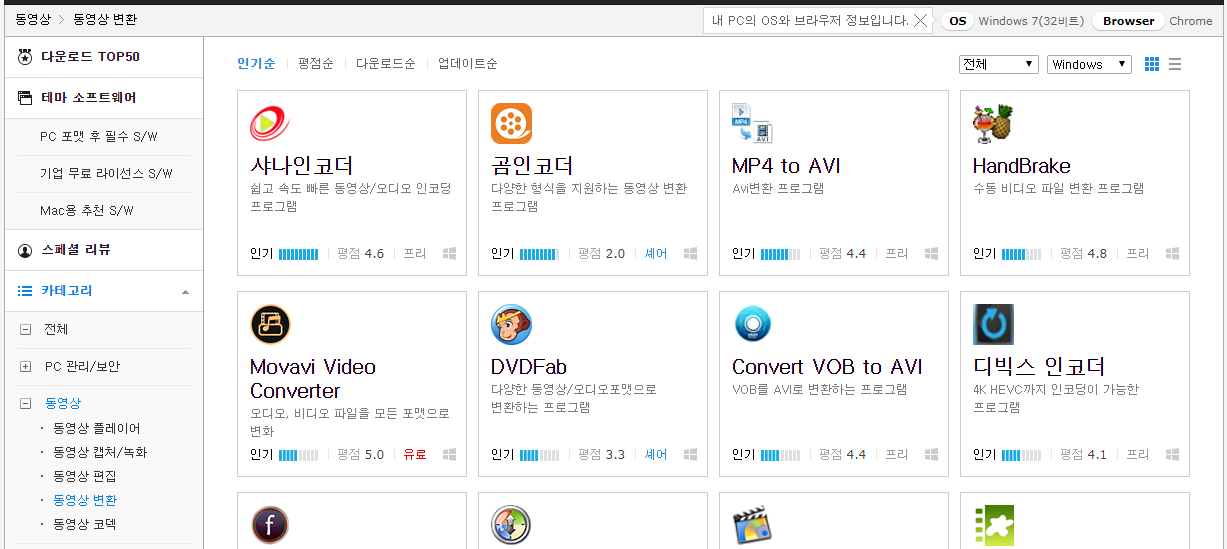1227x549 pixels.
Task: Open 기업 무료 라이선스 S/W
Action: click(x=106, y=174)
